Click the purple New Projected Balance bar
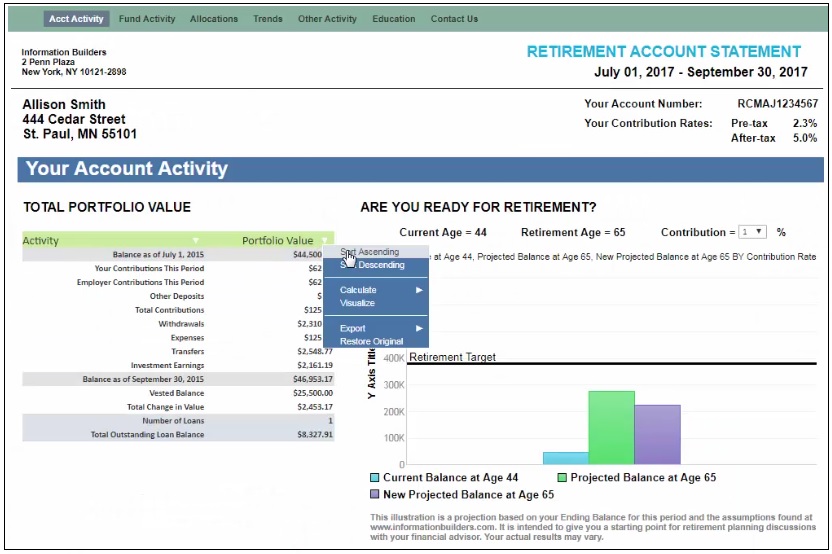 click(657, 435)
